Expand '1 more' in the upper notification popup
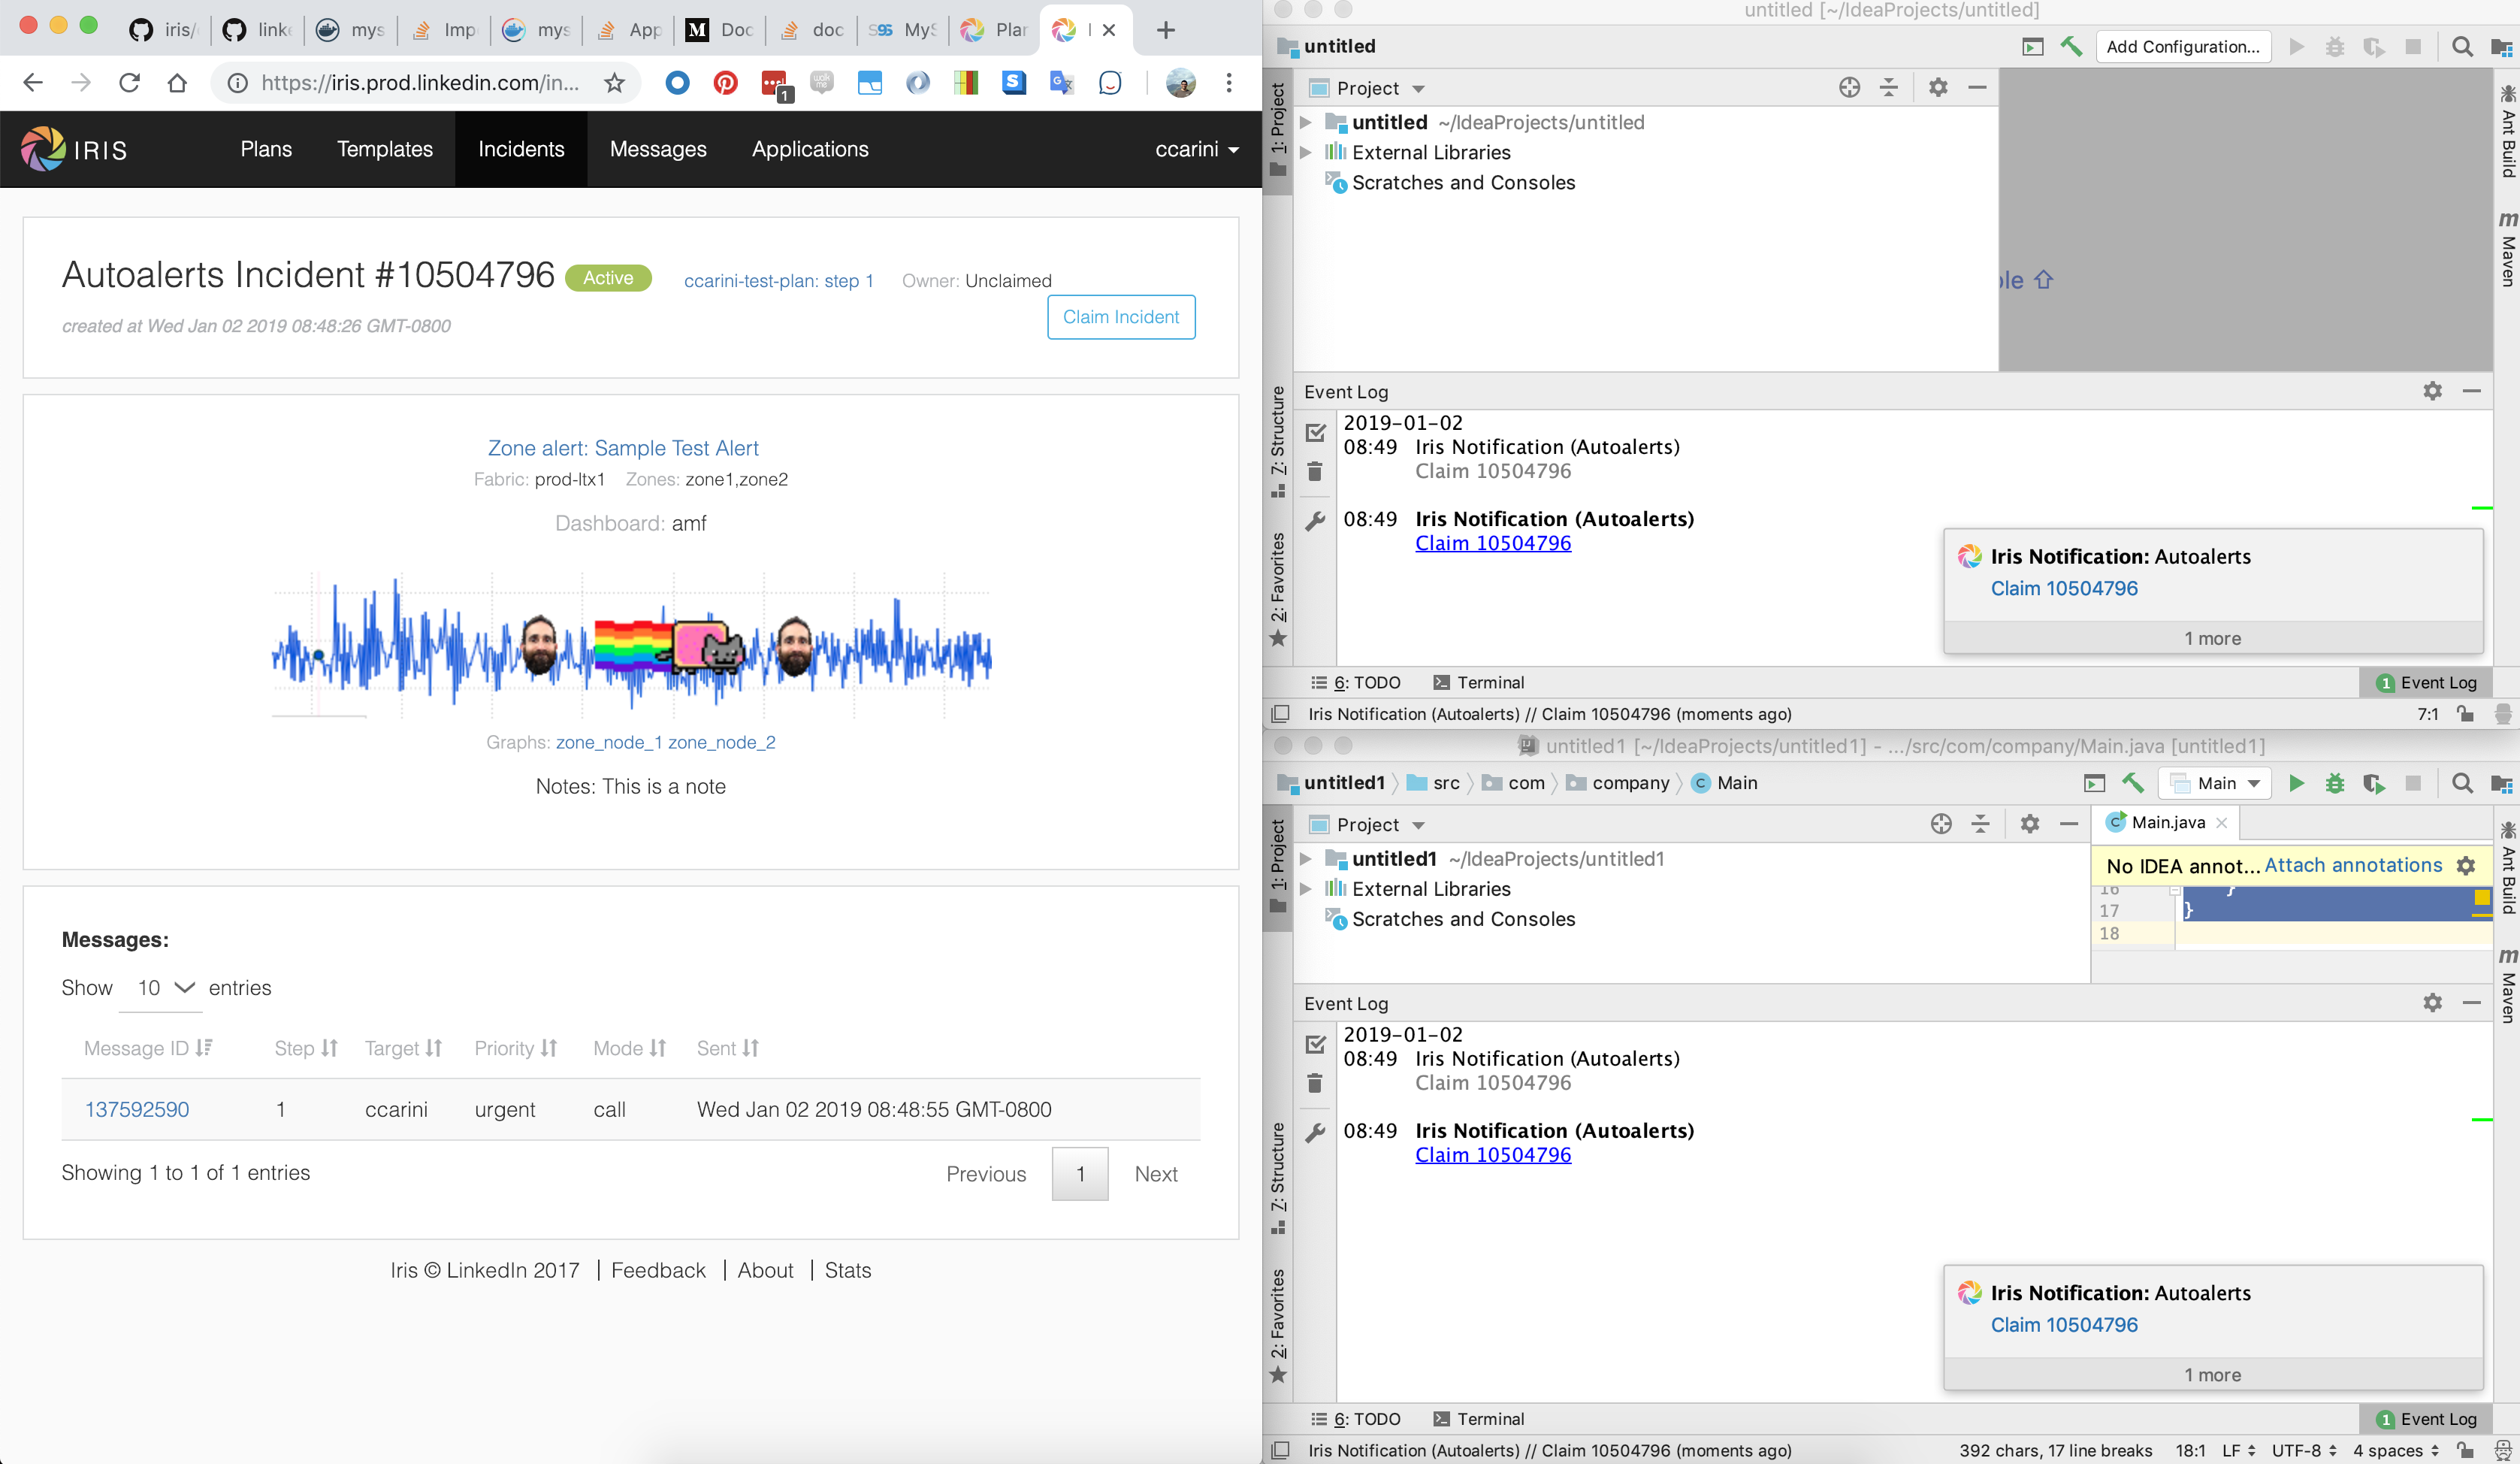The width and height of the screenshot is (2520, 1464). (x=2212, y=638)
